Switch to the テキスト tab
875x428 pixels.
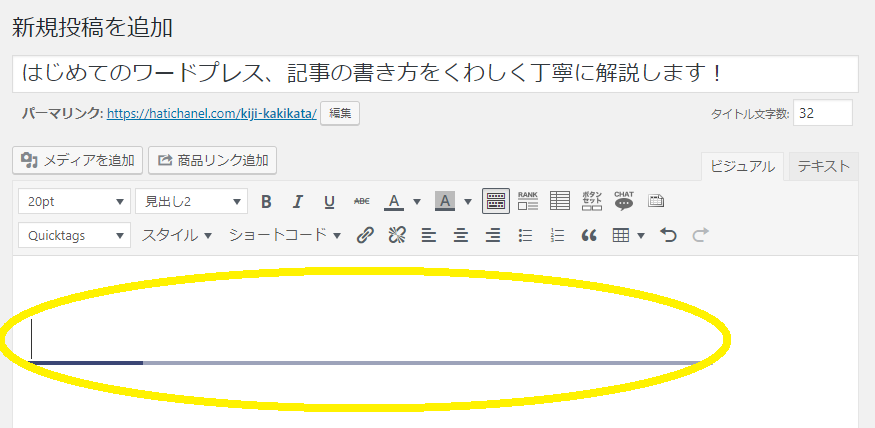point(824,166)
